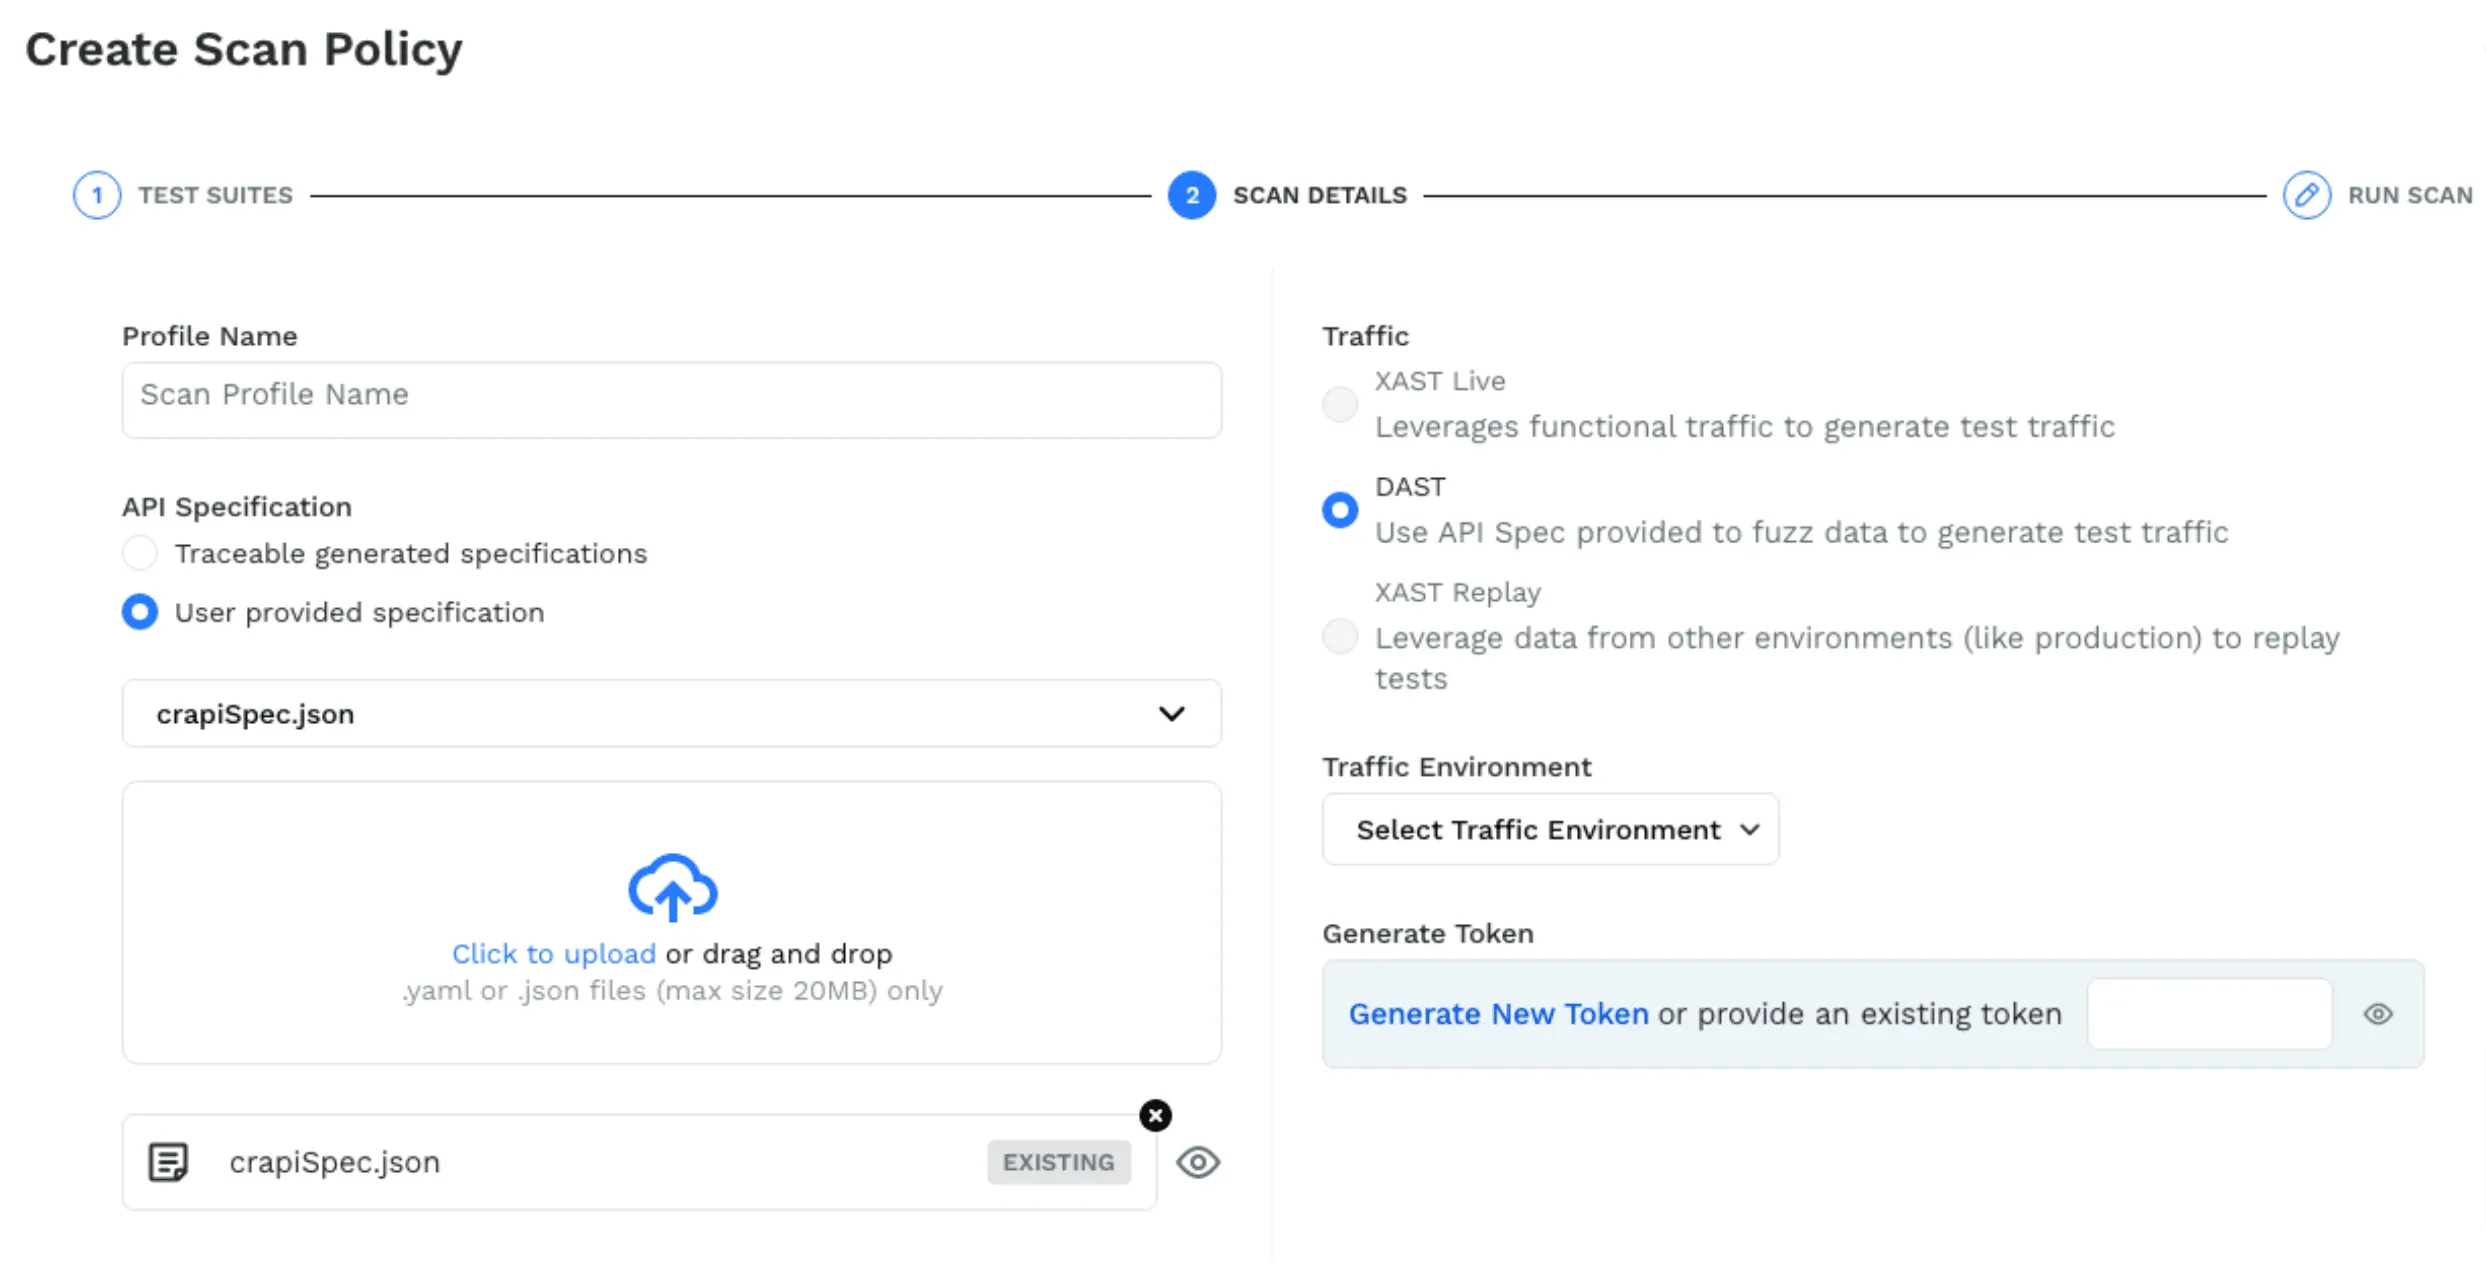The image size is (2486, 1264).
Task: Choose the XAST Replay traffic option
Action: tap(1340, 636)
